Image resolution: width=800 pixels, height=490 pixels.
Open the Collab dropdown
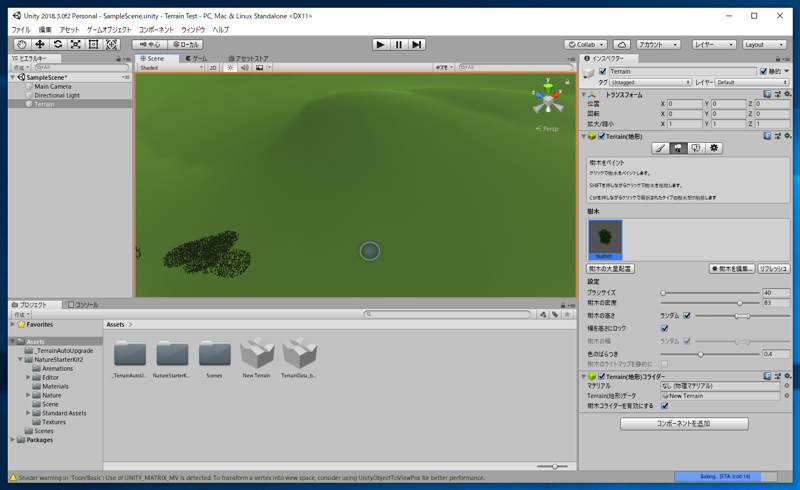coord(586,44)
